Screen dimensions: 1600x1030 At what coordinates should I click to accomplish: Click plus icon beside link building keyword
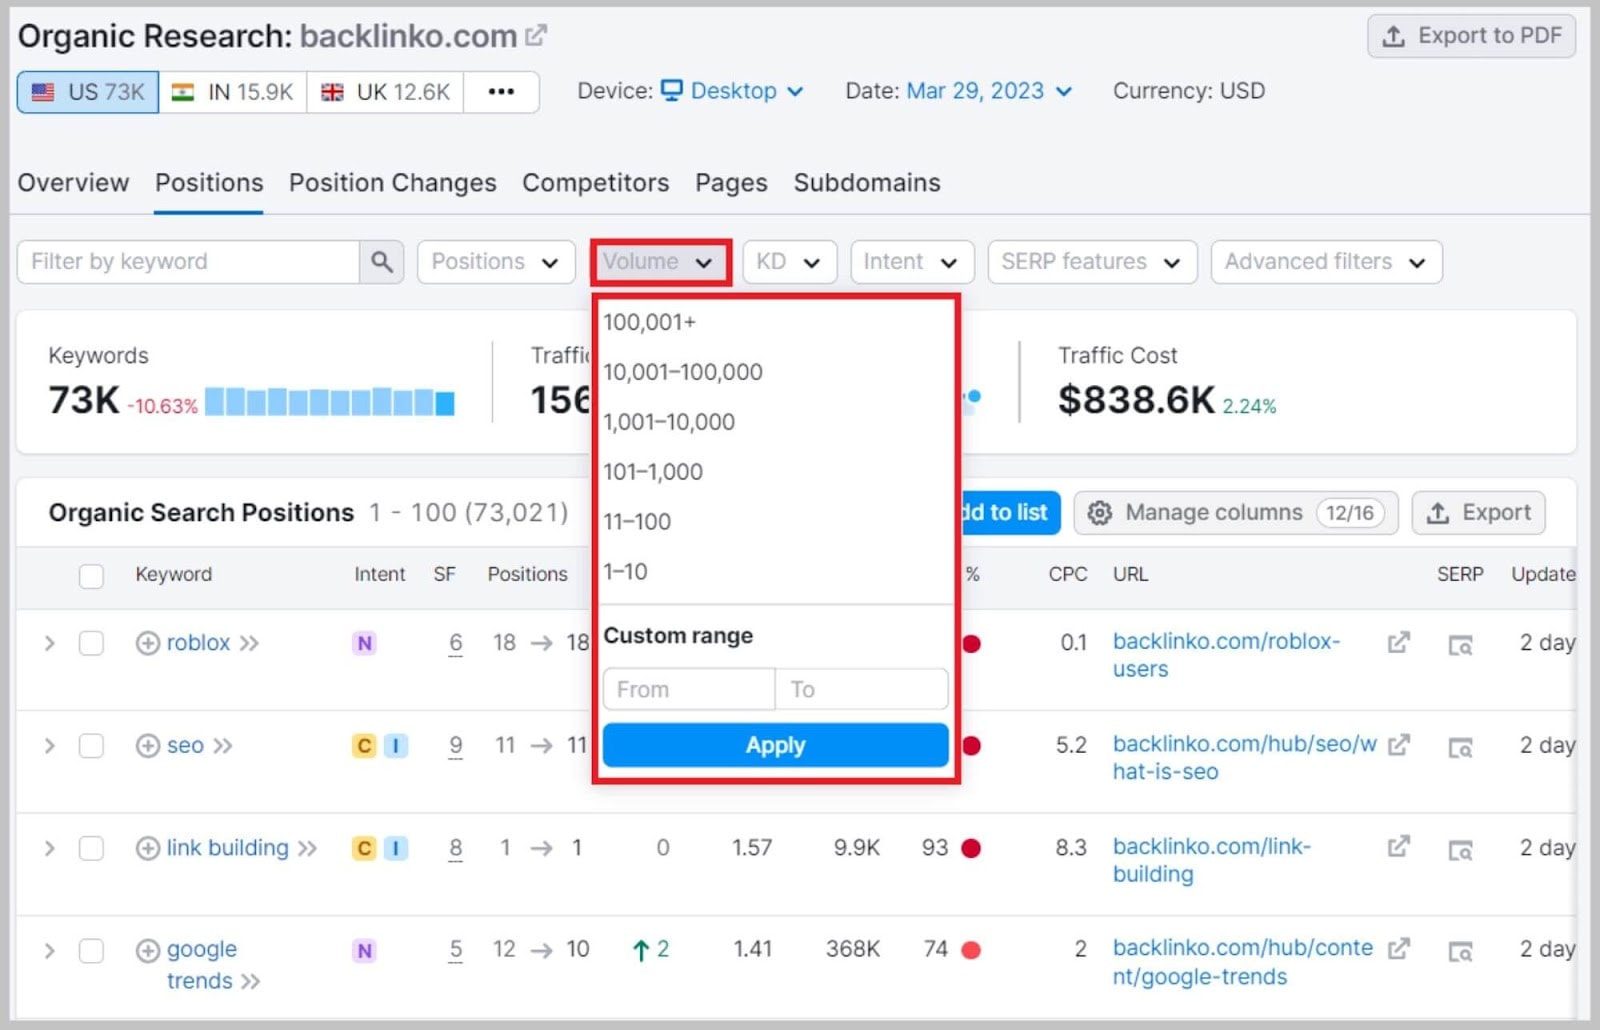147,849
